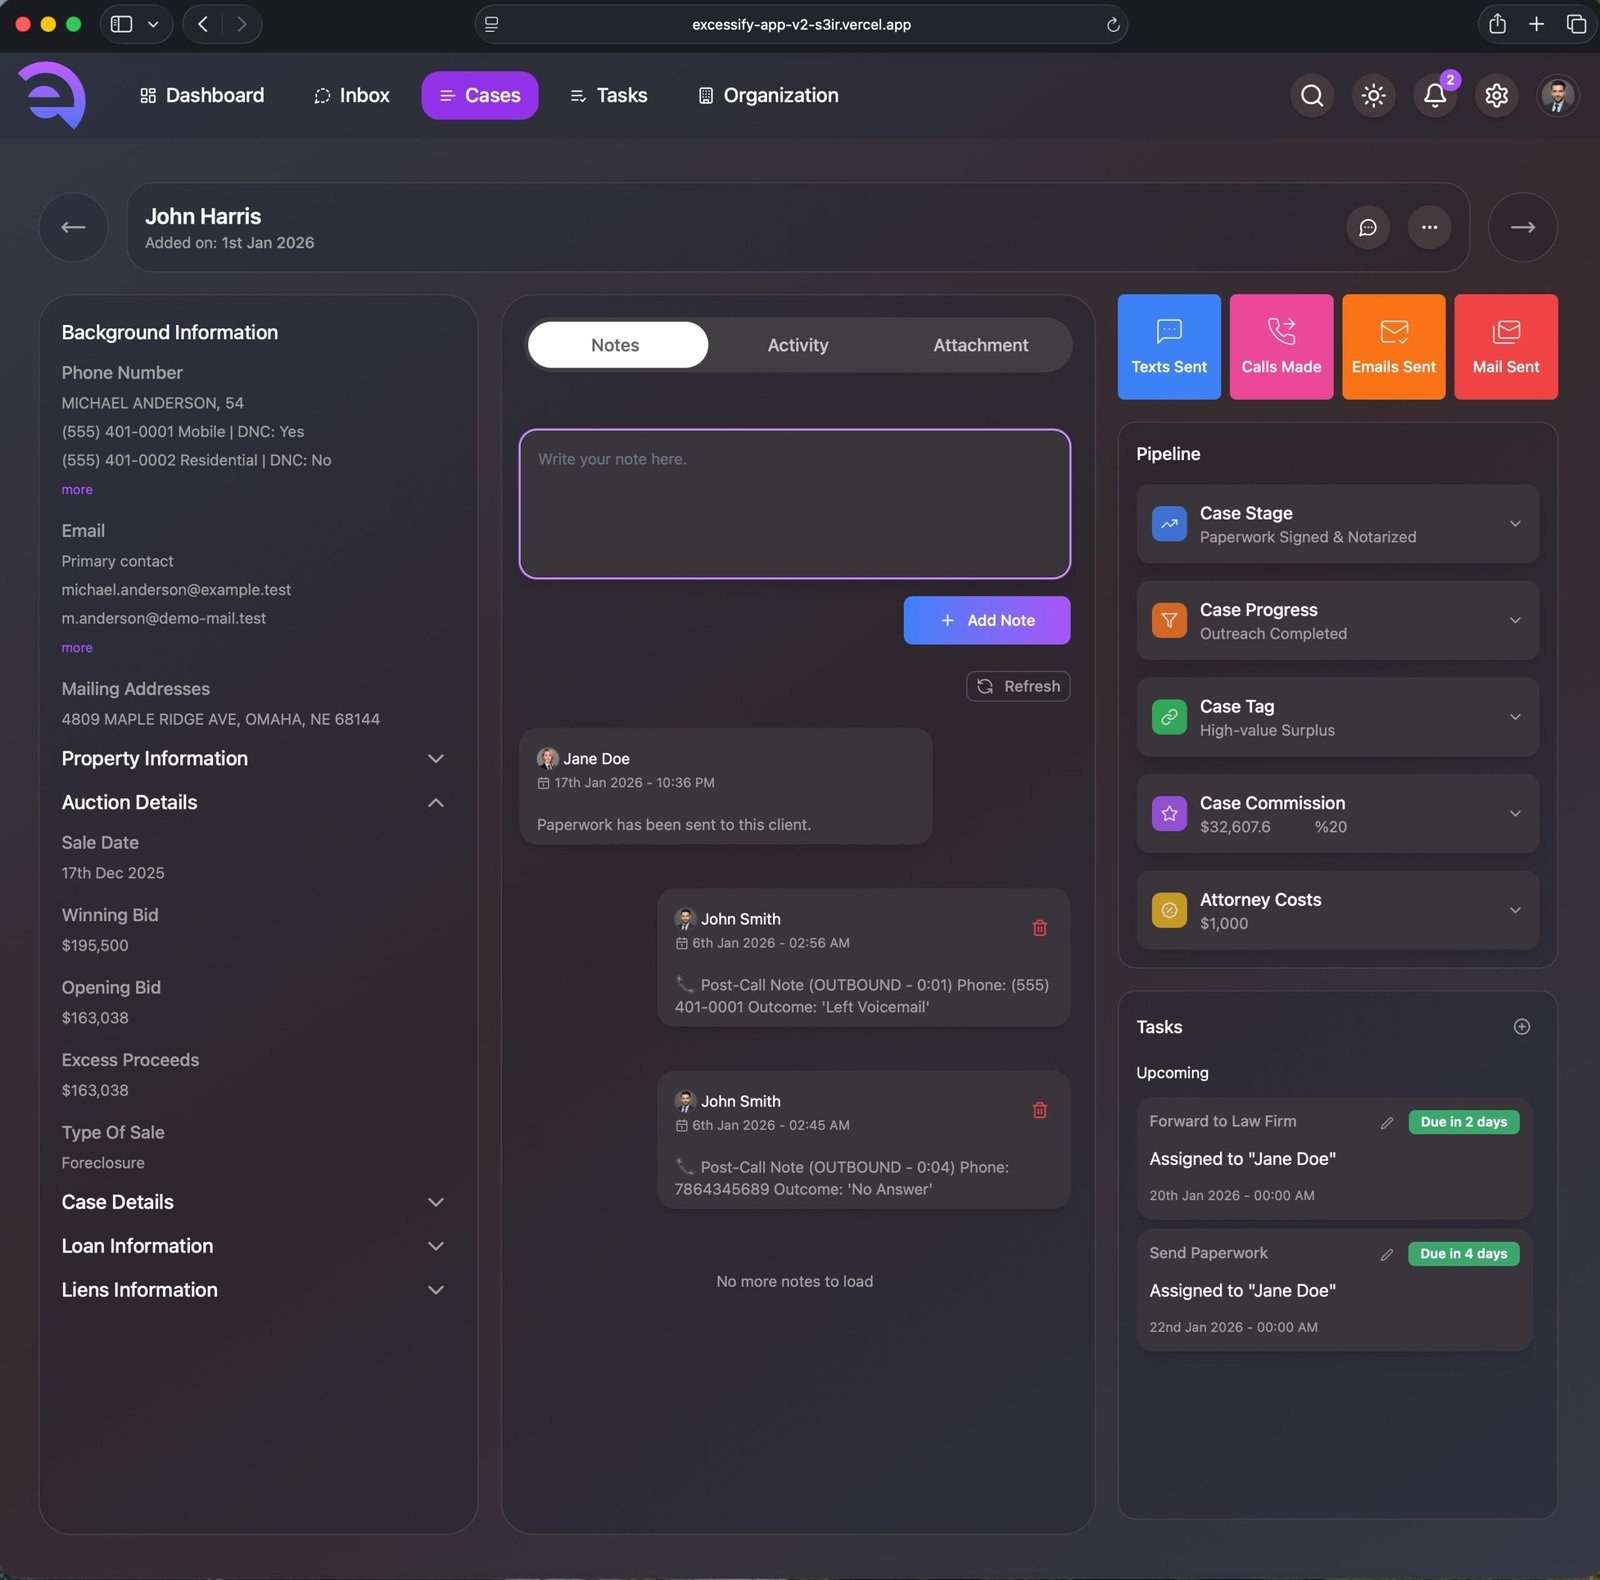Open chat bubble on John Harris header
The image size is (1600, 1580).
pyautogui.click(x=1368, y=227)
